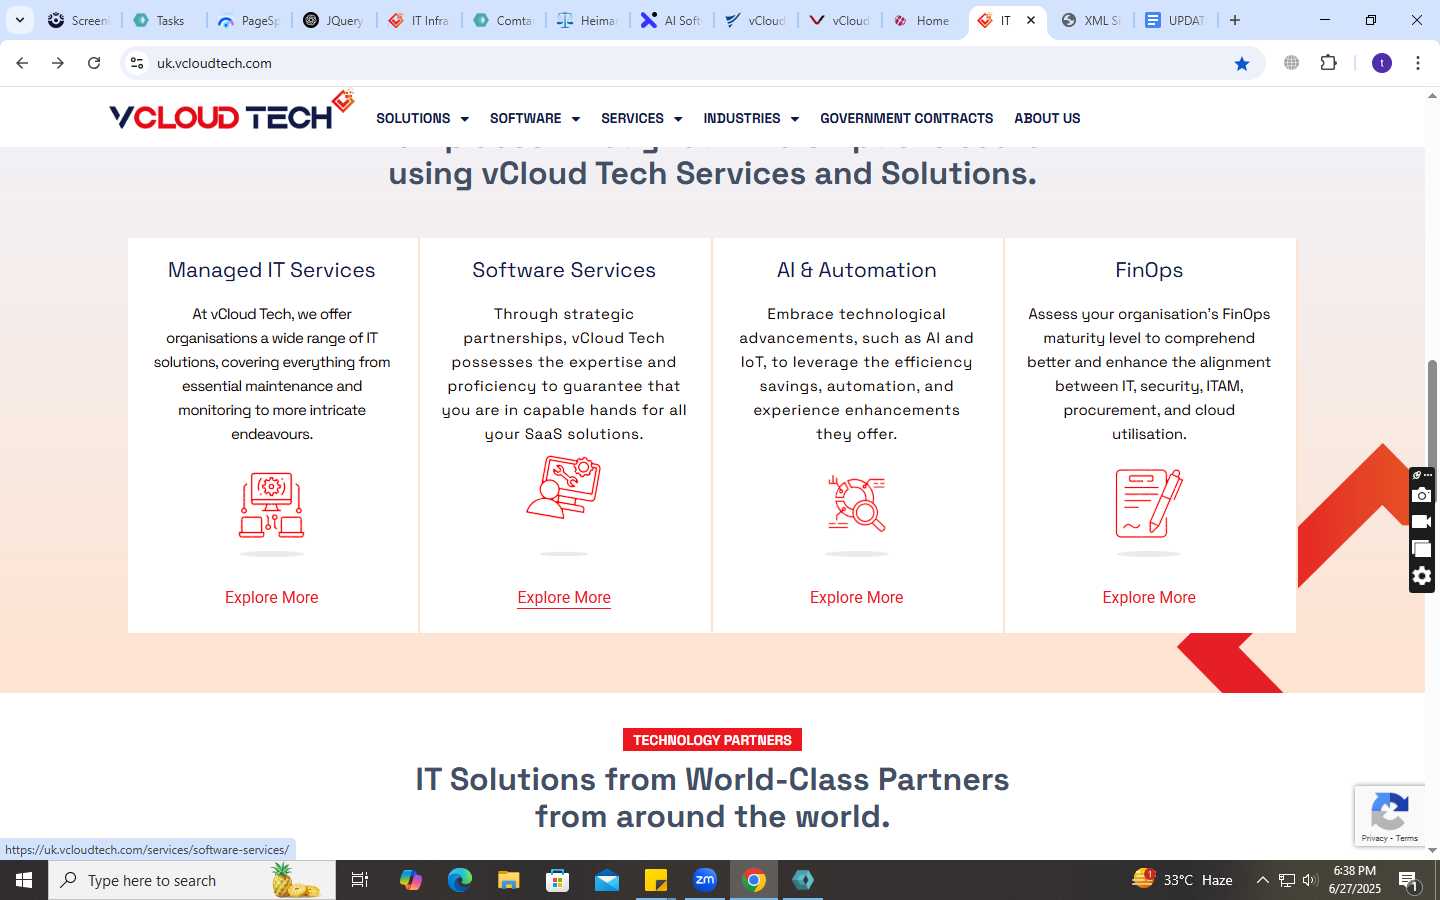1440x900 pixels.
Task: Open the side widget settings gear
Action: (x=1421, y=576)
